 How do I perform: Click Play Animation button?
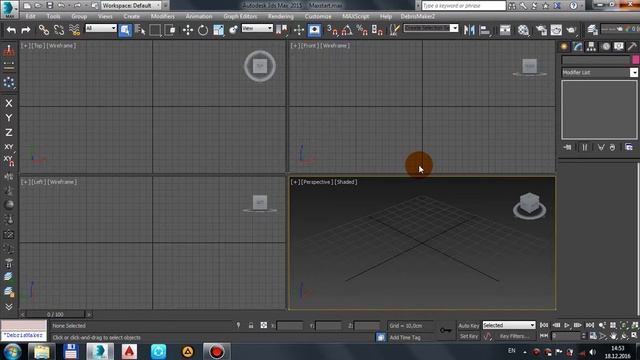[x=567, y=325]
